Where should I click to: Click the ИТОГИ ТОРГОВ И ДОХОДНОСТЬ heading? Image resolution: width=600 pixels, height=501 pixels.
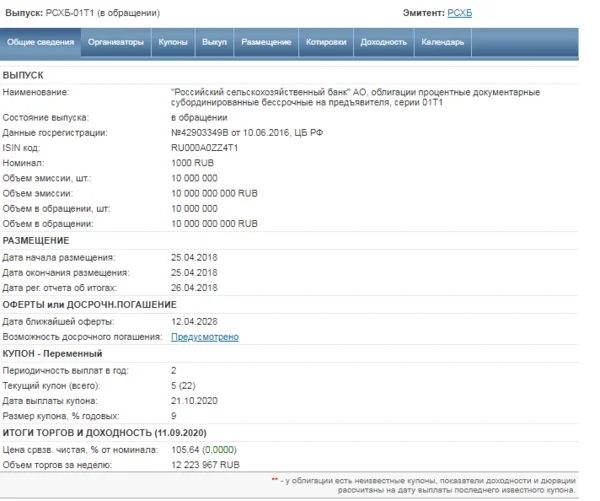(104, 433)
